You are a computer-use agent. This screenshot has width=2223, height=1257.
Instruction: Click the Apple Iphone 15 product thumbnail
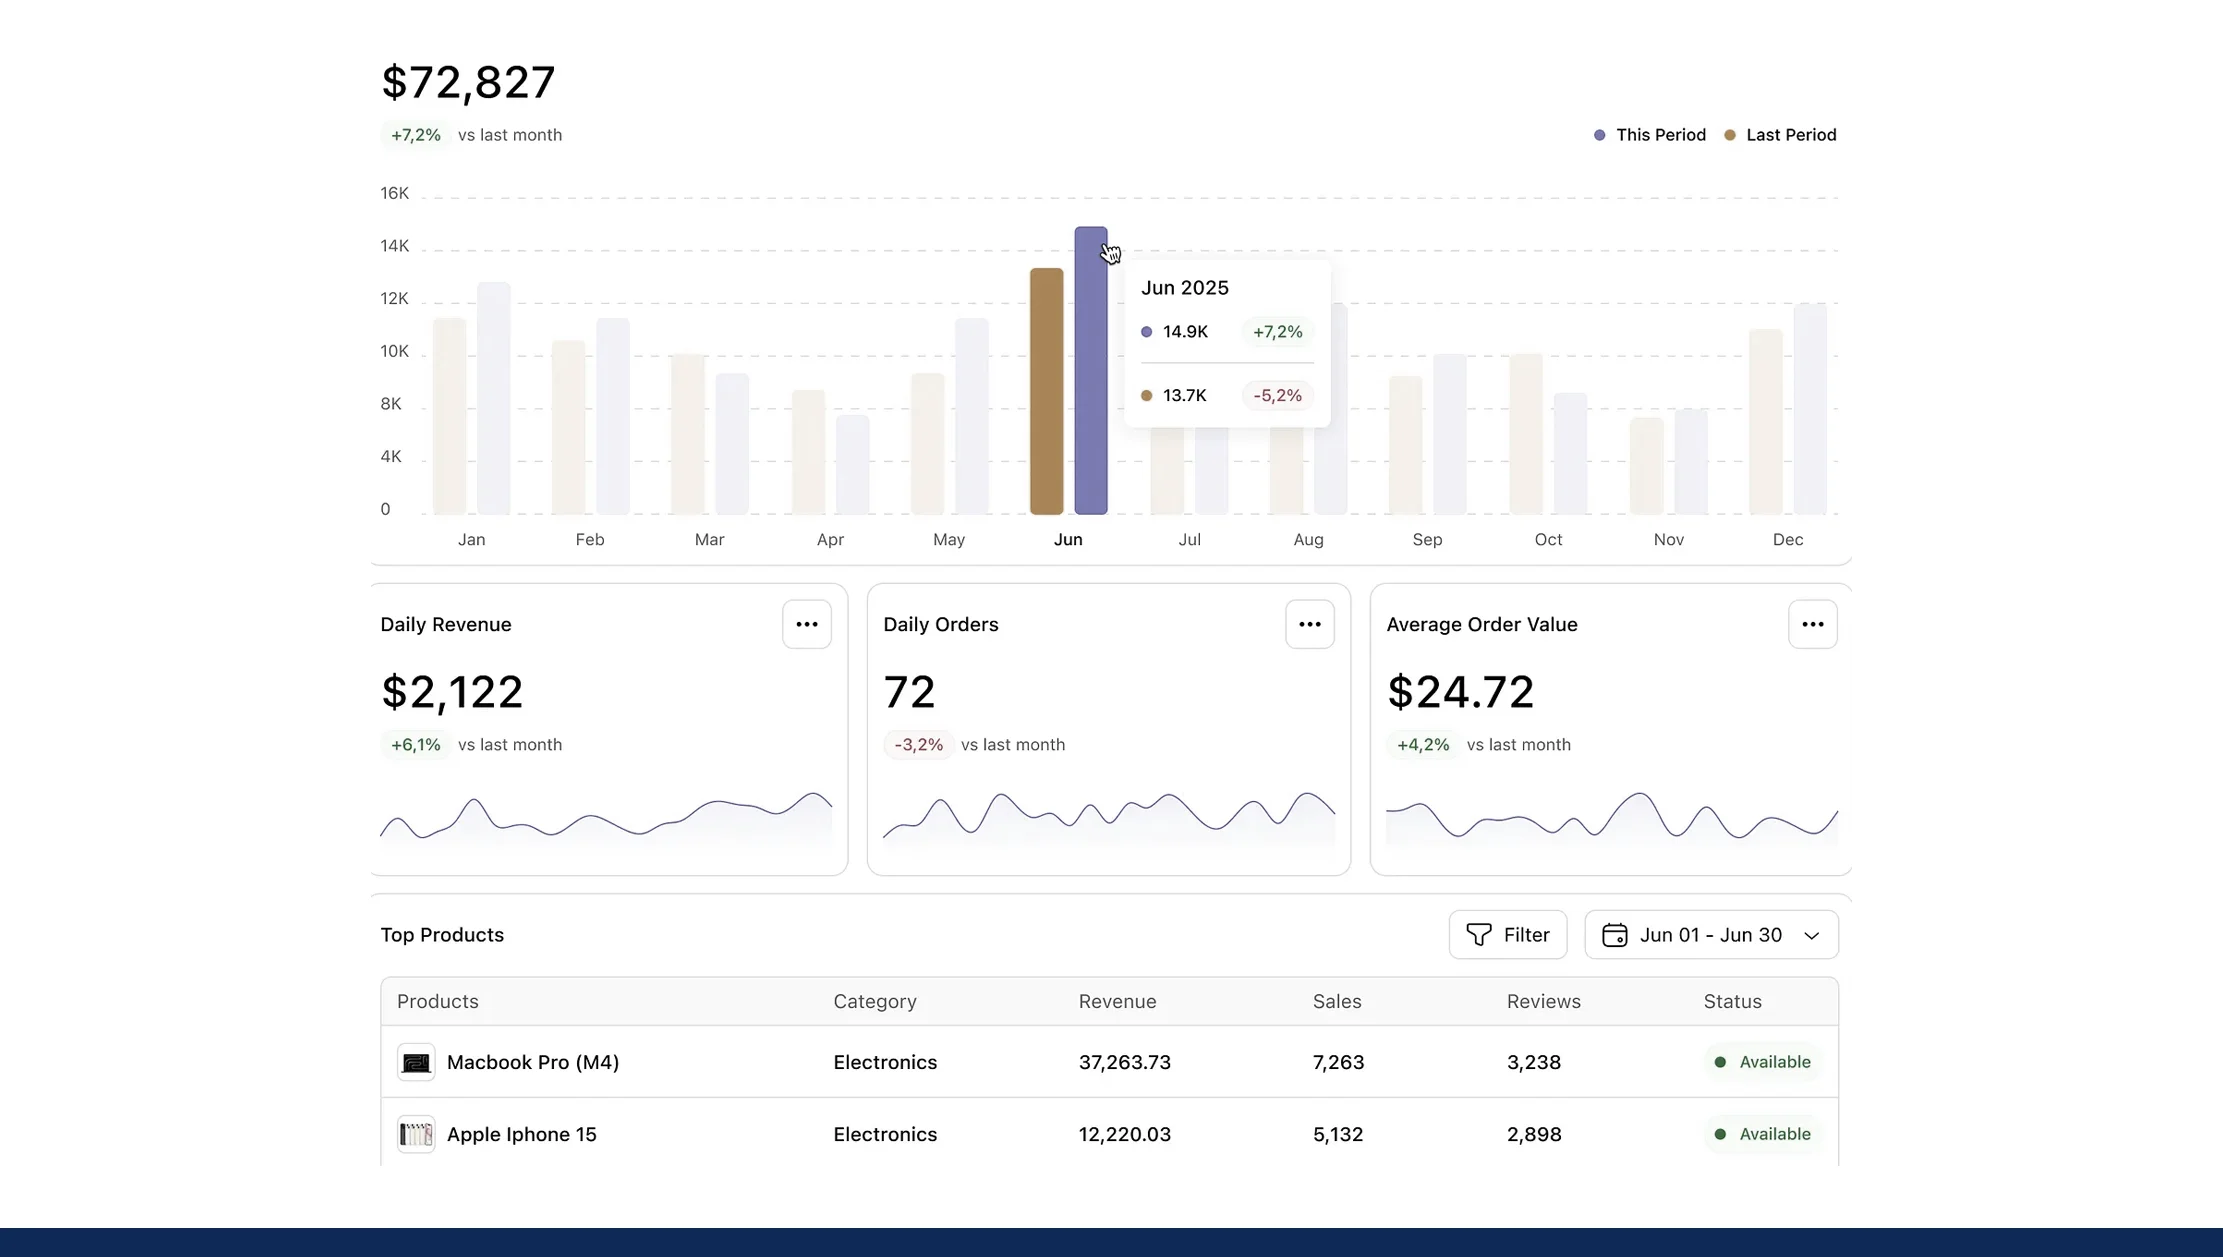[x=416, y=1134]
